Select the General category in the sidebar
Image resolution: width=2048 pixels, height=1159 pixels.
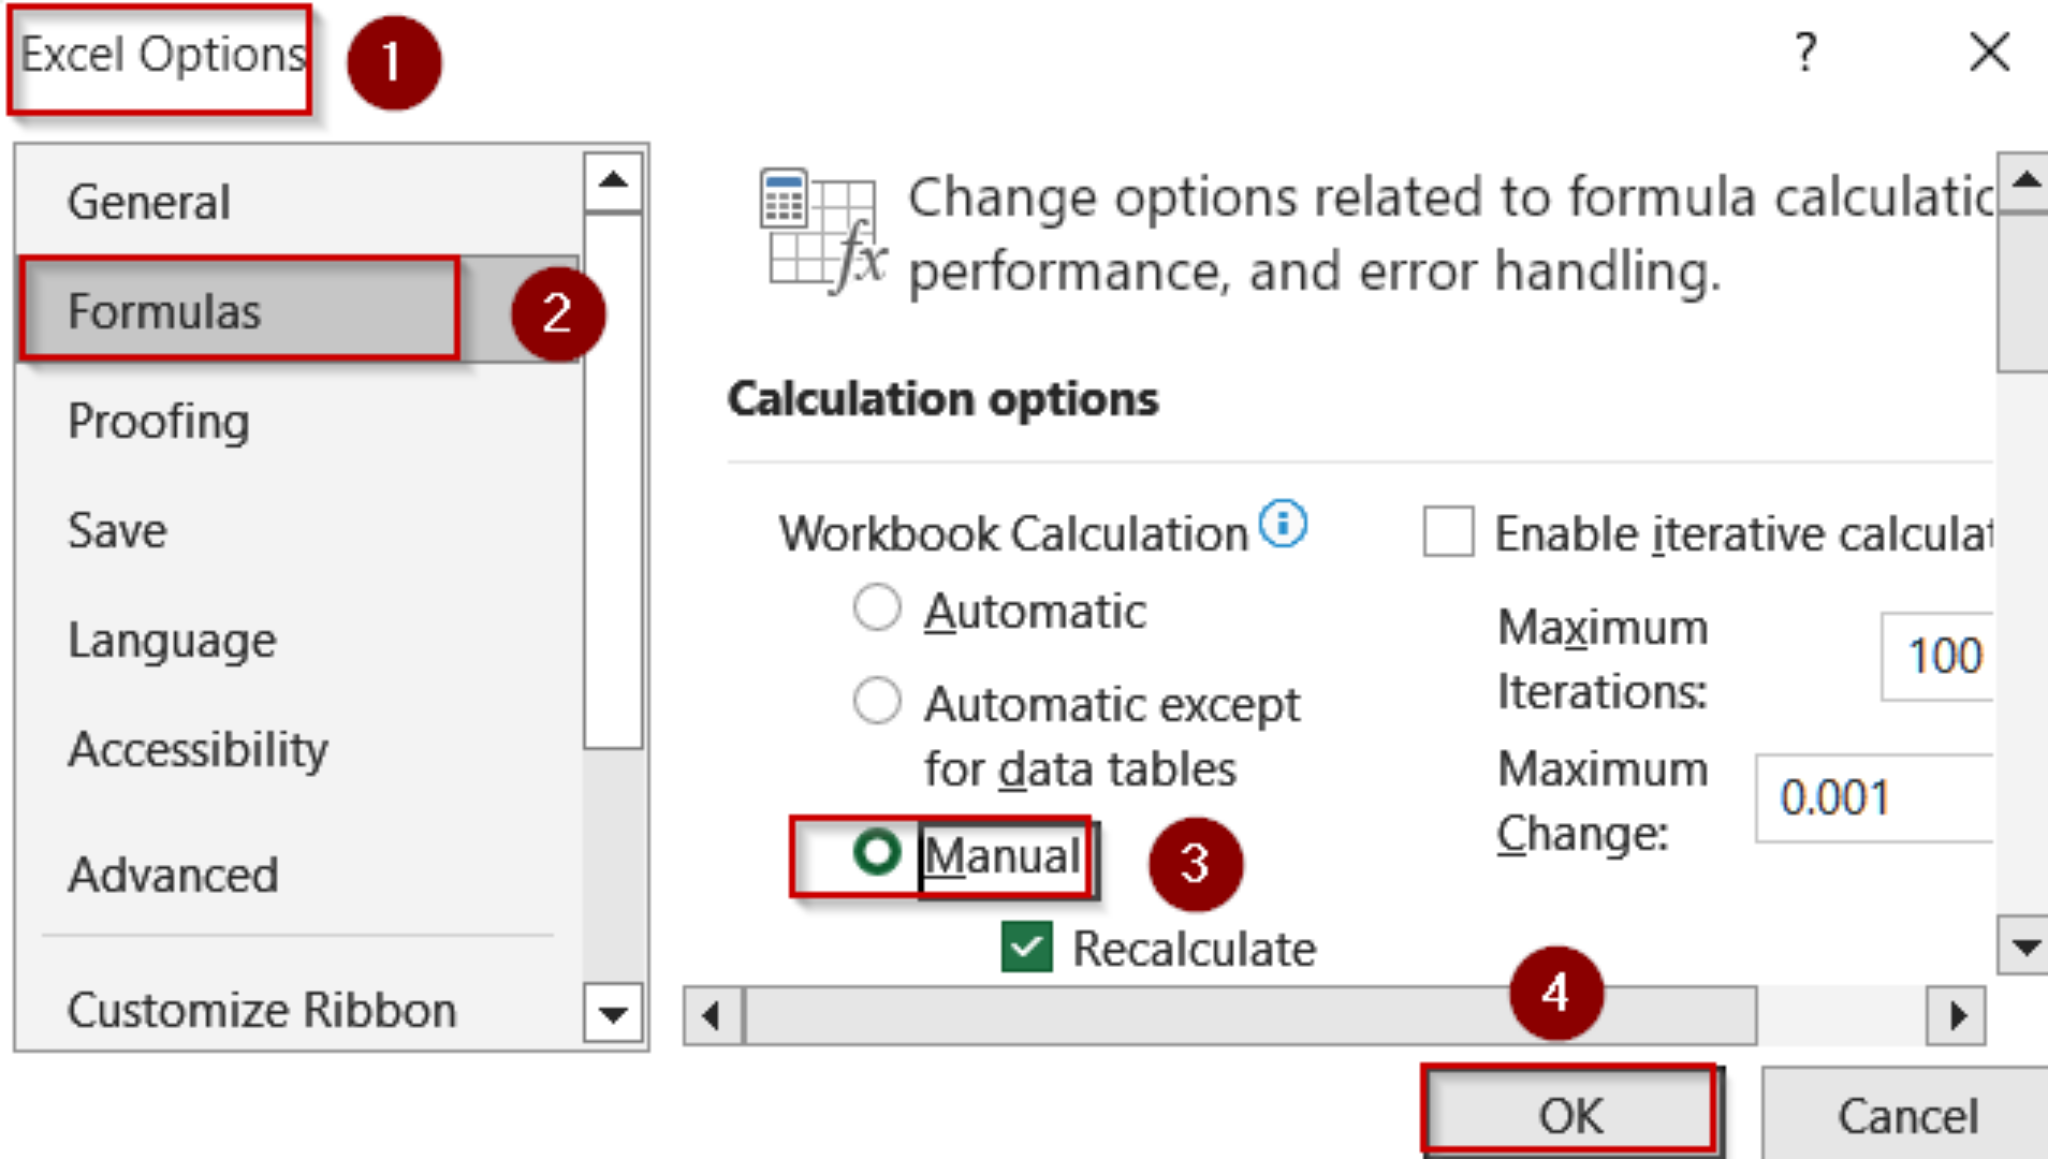[150, 202]
